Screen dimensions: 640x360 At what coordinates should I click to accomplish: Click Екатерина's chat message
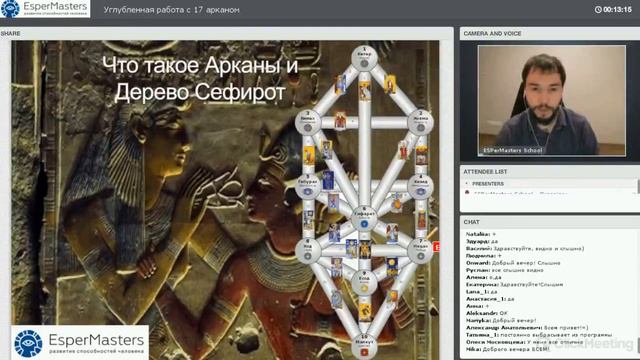click(x=514, y=284)
